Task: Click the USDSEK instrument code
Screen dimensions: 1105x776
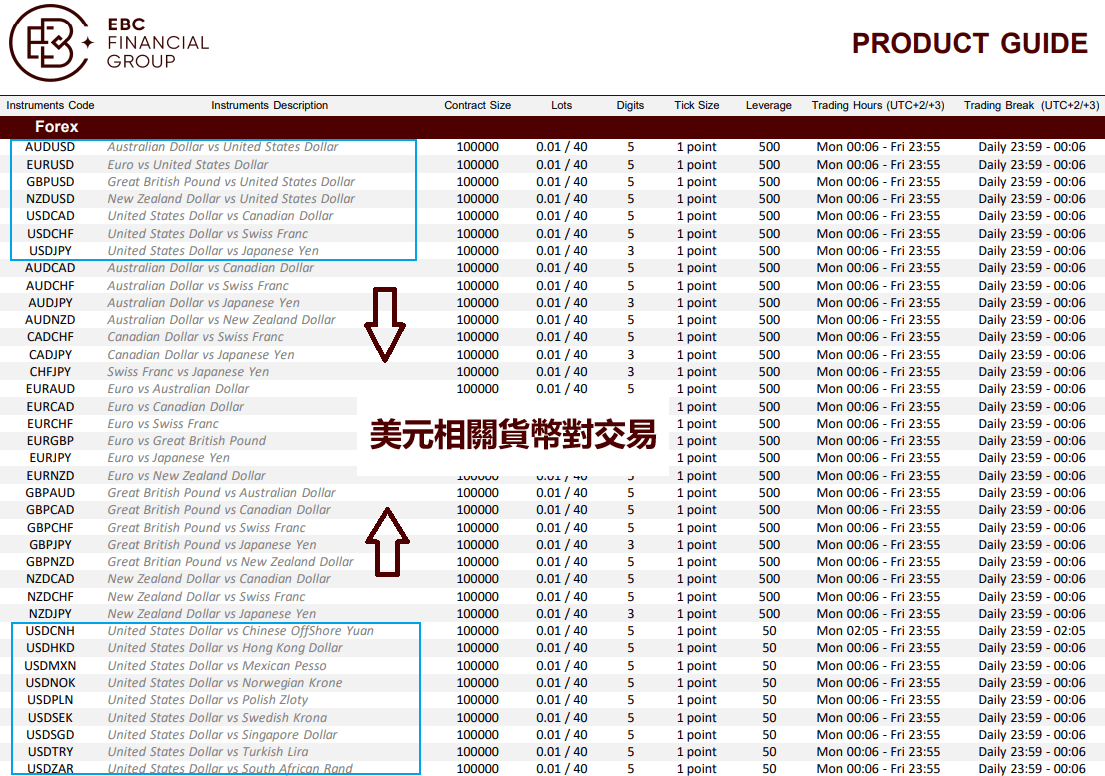Action: pyautogui.click(x=50, y=718)
